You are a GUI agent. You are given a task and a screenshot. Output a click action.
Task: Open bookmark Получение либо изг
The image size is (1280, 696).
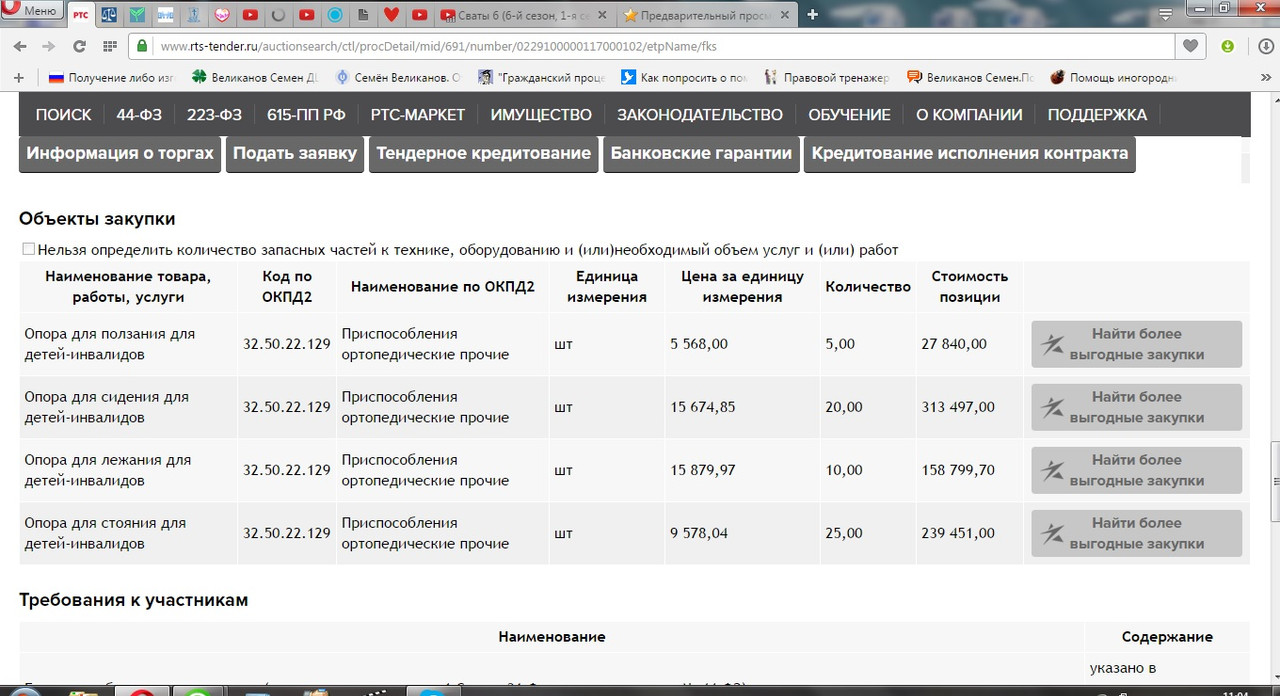tap(111, 77)
